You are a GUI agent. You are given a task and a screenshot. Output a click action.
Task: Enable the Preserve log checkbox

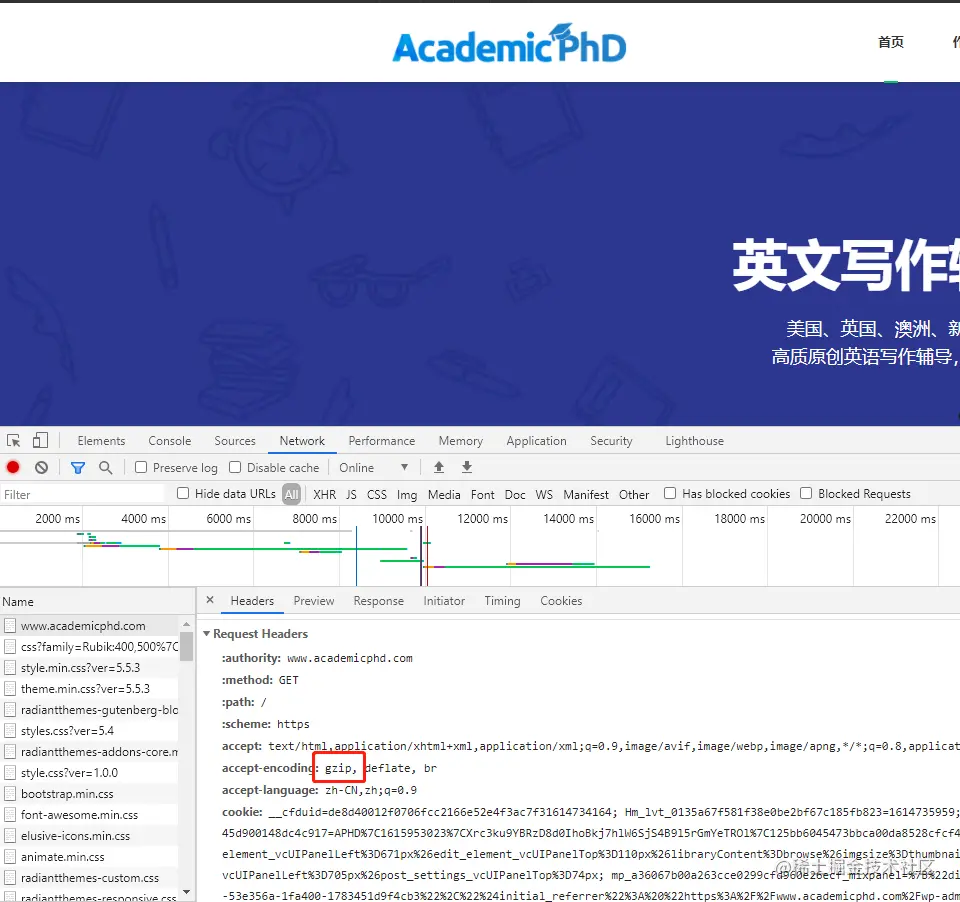(141, 467)
